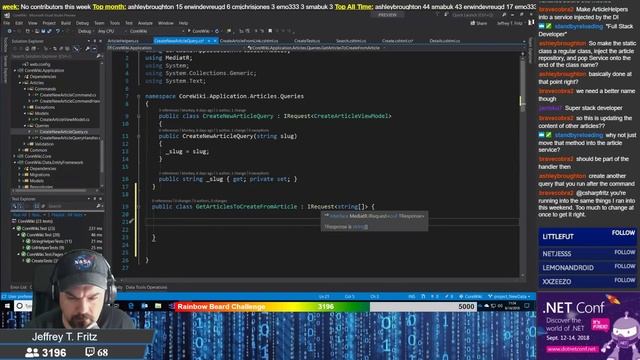Collapse the Queries folder node
640x360 pixels.
(x=25, y=126)
